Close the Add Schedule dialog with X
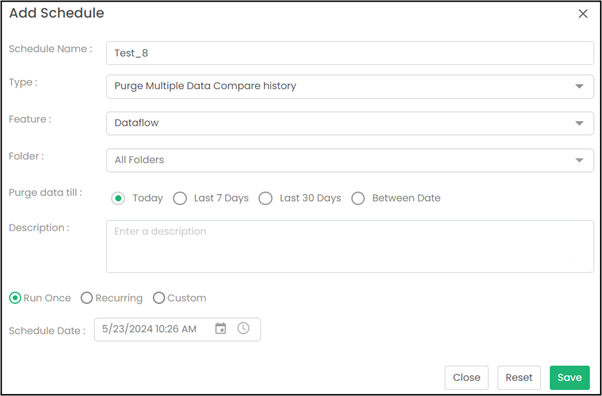This screenshot has height=396, width=602. (583, 14)
